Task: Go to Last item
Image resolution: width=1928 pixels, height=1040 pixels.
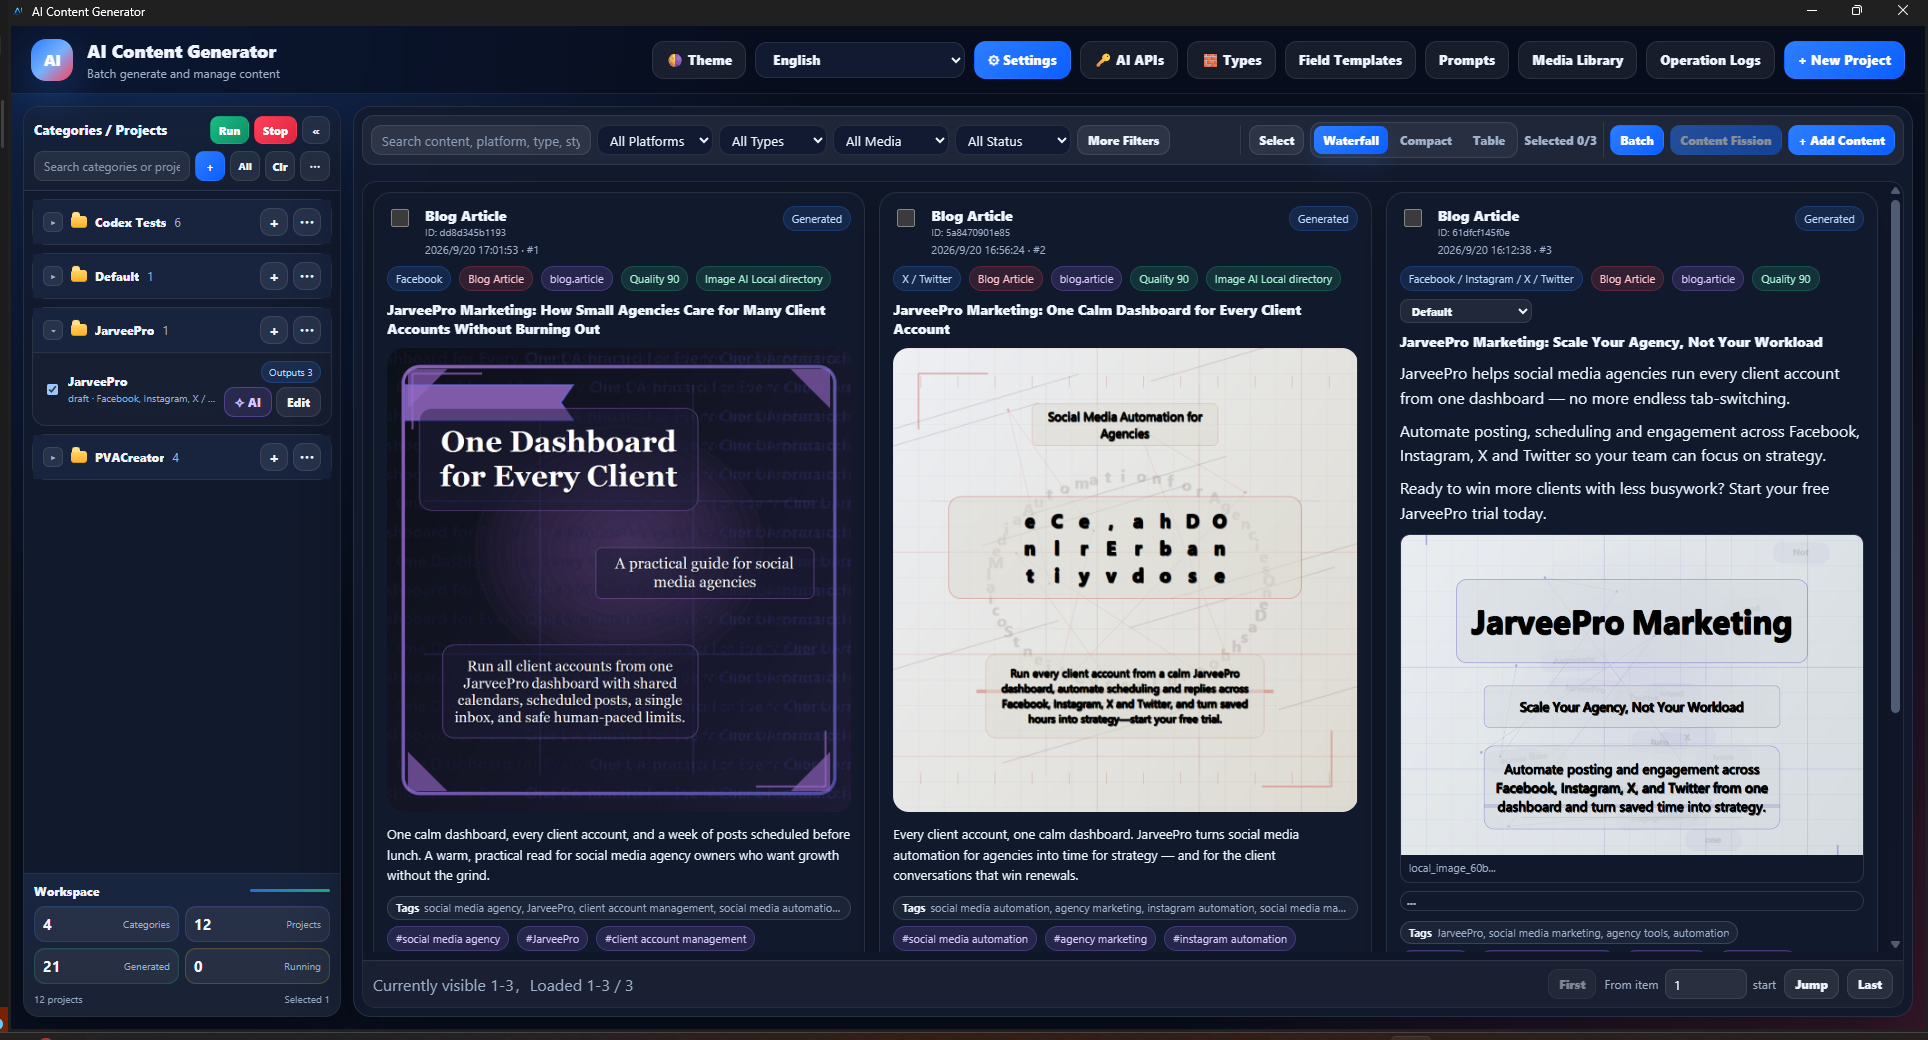Action: tap(1869, 985)
